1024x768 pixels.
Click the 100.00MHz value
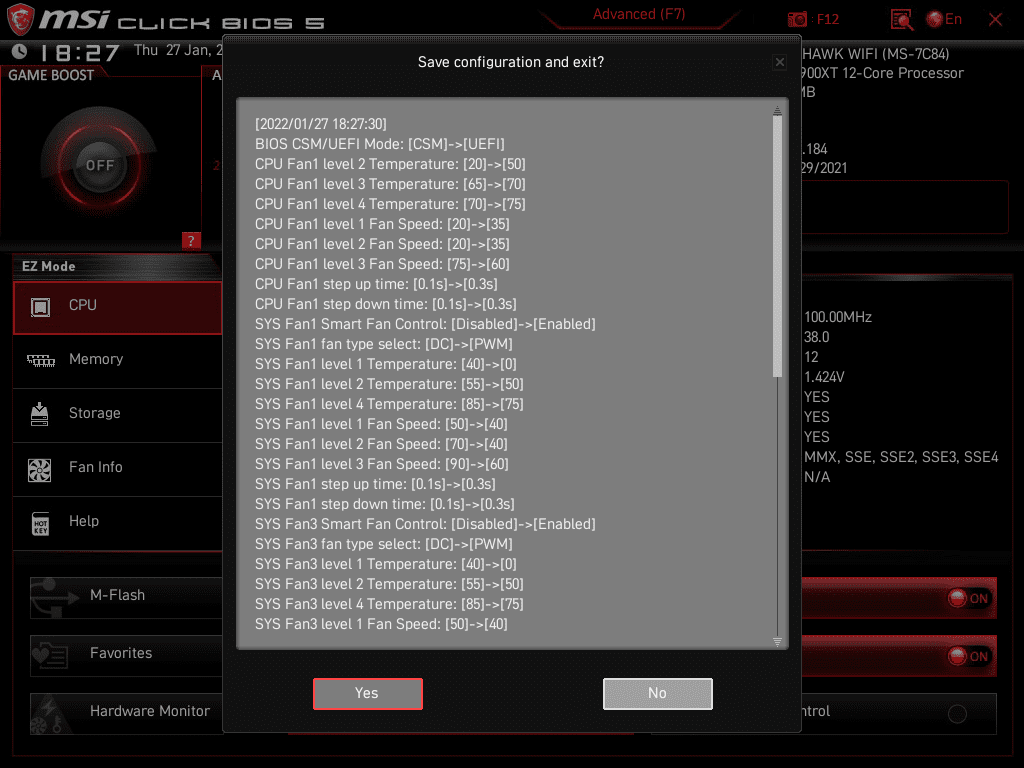[838, 317]
